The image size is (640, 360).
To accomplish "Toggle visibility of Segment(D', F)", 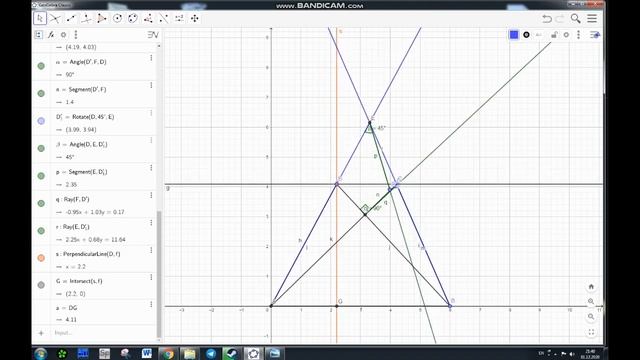I will pos(41,93).
